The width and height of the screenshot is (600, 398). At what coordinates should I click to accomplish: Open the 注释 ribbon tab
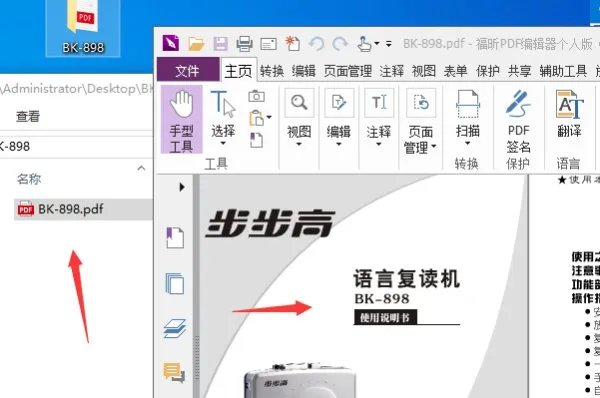click(x=392, y=71)
